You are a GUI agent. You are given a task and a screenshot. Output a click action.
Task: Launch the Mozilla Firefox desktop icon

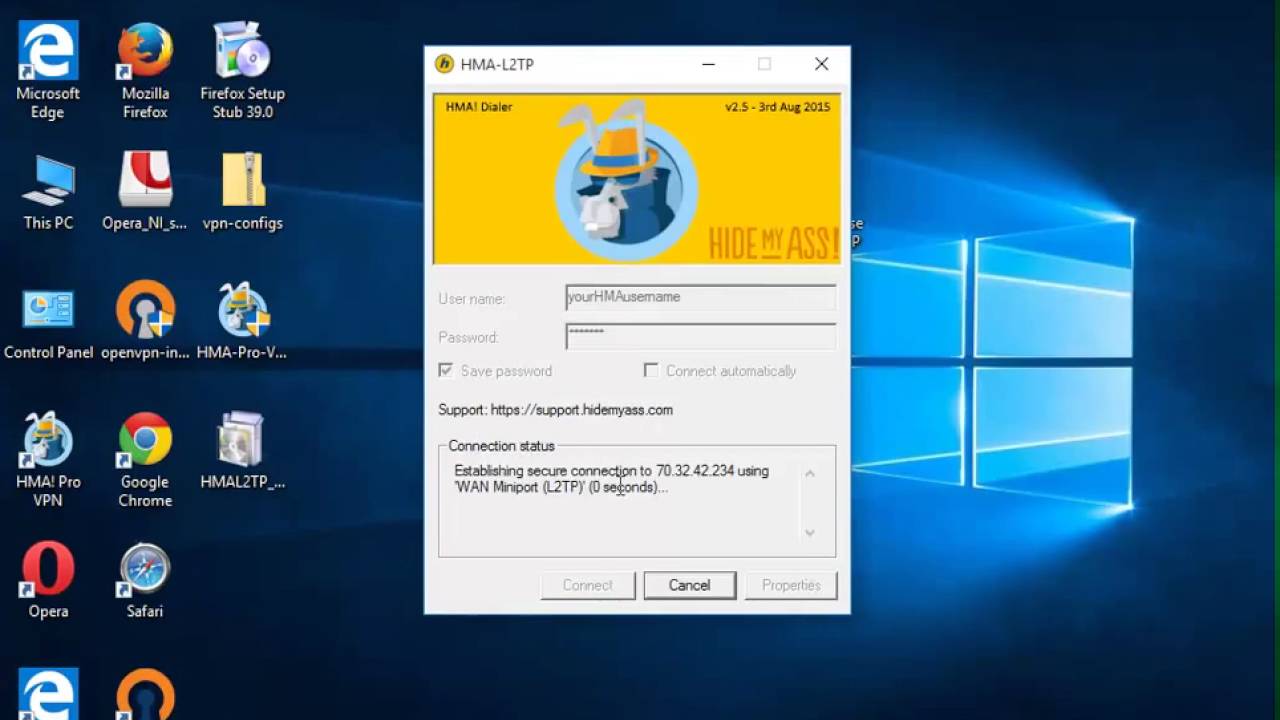(x=145, y=70)
